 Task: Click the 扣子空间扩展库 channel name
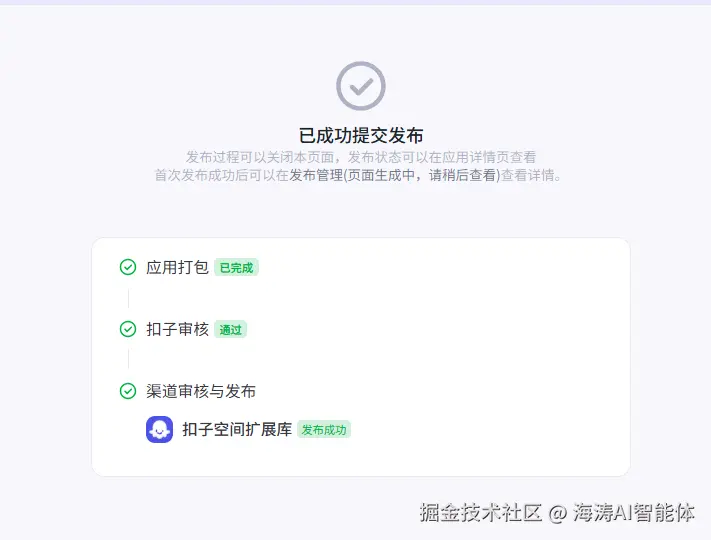[237, 429]
